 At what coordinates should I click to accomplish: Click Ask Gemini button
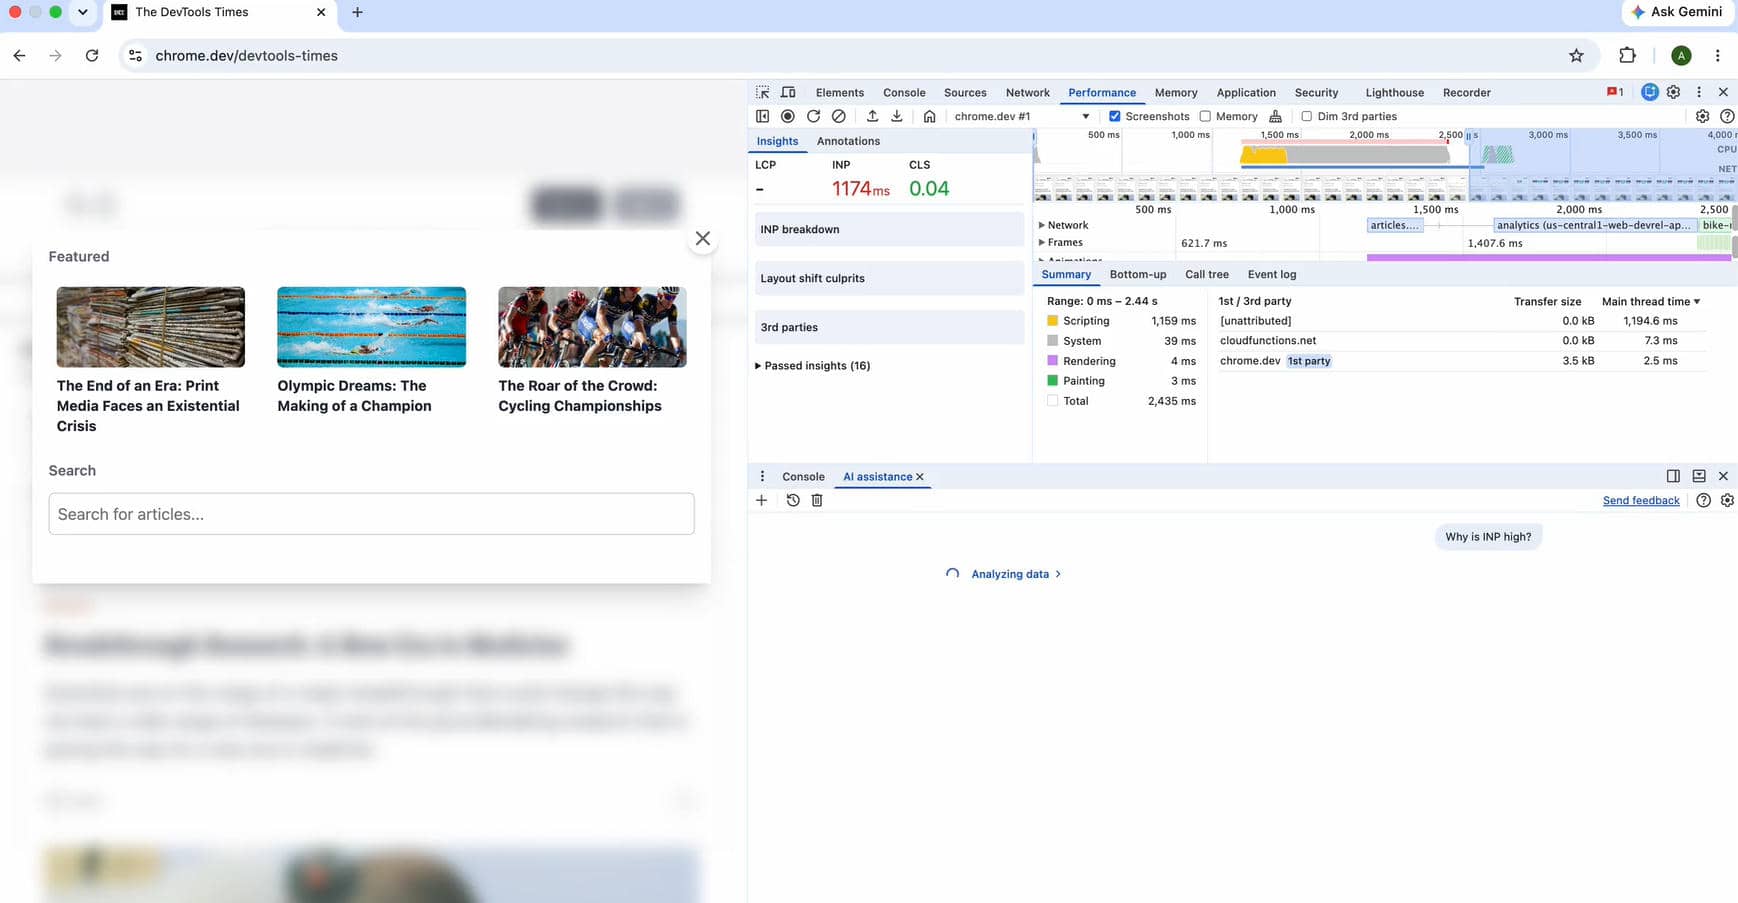pos(1677,12)
